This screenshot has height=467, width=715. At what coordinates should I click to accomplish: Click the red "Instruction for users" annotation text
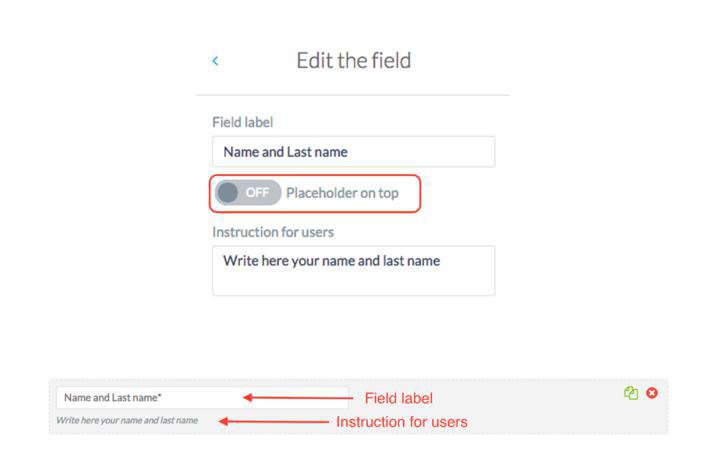[x=401, y=422]
